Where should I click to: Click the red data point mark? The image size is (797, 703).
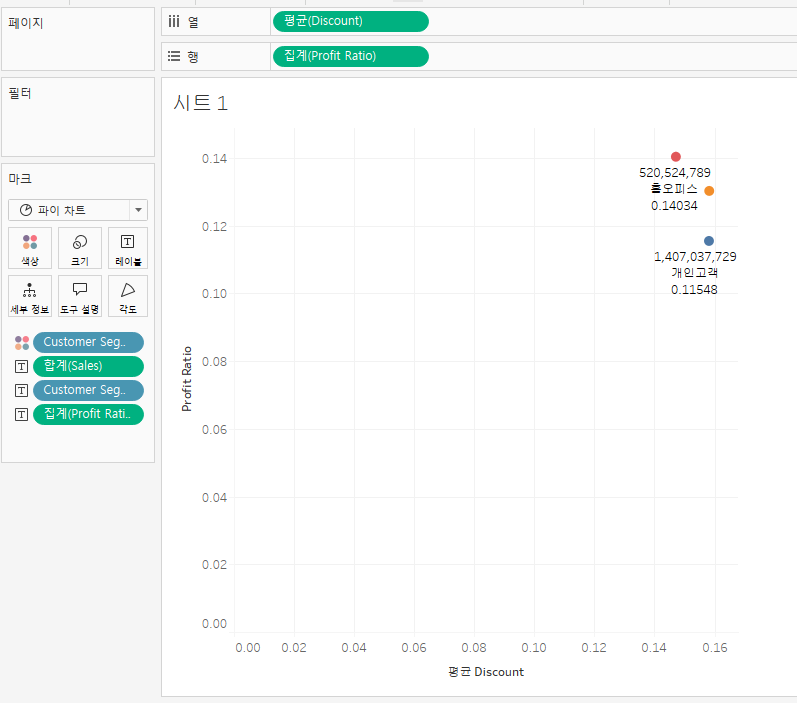point(676,157)
